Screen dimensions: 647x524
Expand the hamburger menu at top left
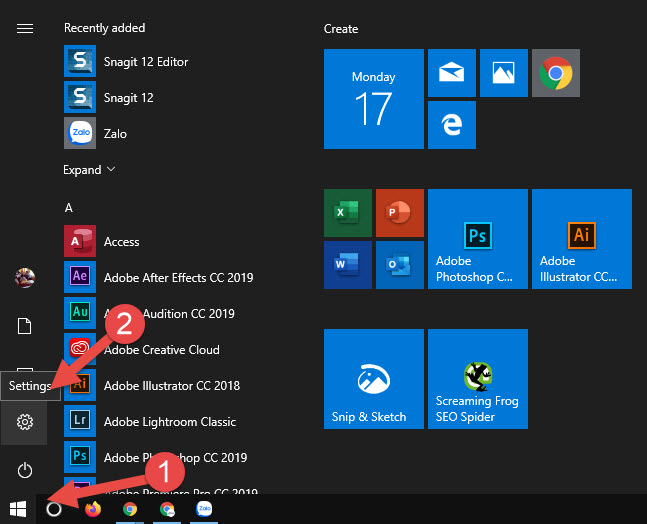click(24, 28)
